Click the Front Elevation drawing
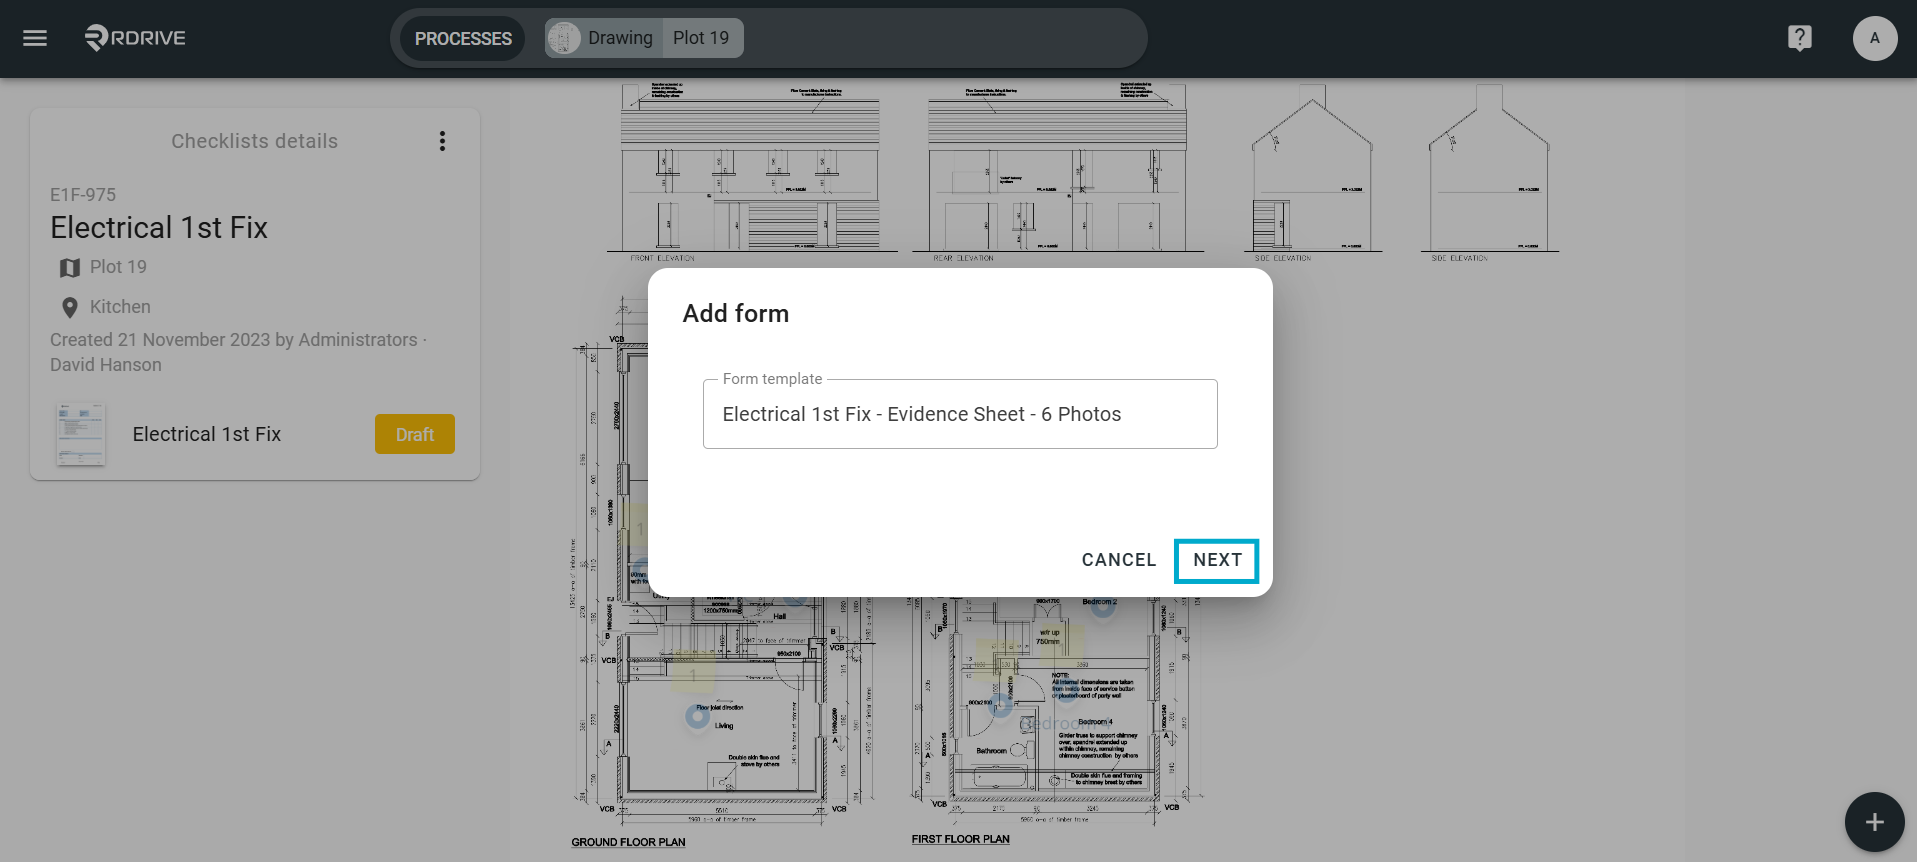 pos(751,168)
